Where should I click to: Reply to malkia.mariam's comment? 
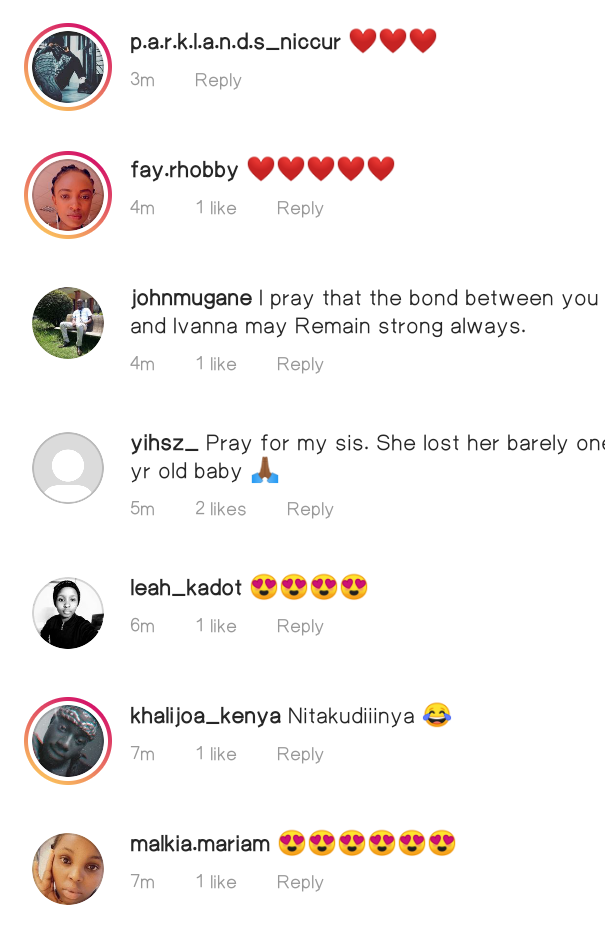[x=300, y=882]
